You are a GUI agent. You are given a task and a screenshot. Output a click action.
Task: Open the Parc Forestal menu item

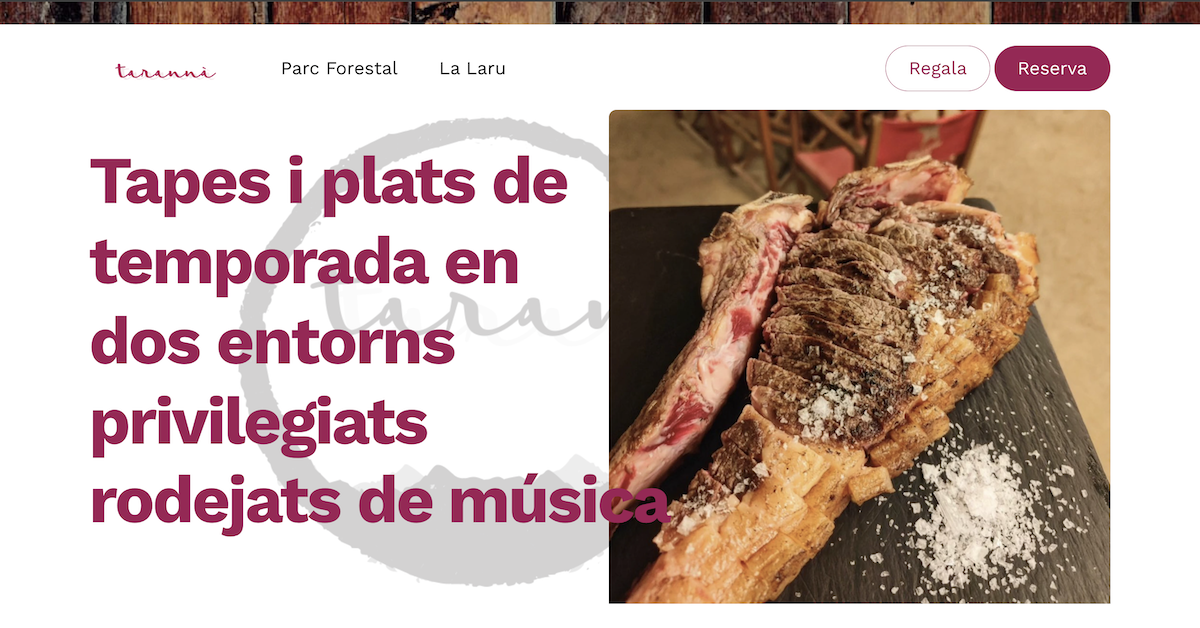[339, 69]
